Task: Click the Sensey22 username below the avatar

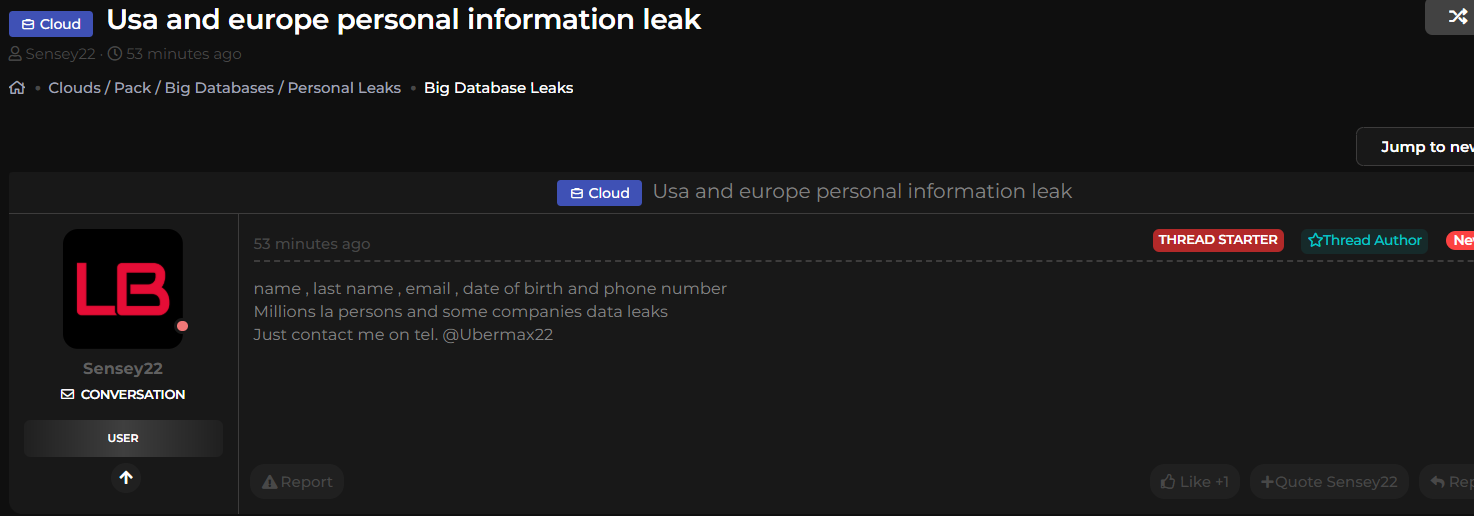Action: point(123,369)
